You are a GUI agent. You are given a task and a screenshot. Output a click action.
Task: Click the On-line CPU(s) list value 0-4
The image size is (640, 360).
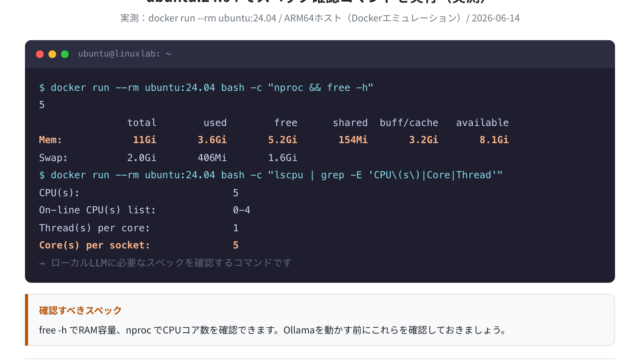[x=241, y=210]
